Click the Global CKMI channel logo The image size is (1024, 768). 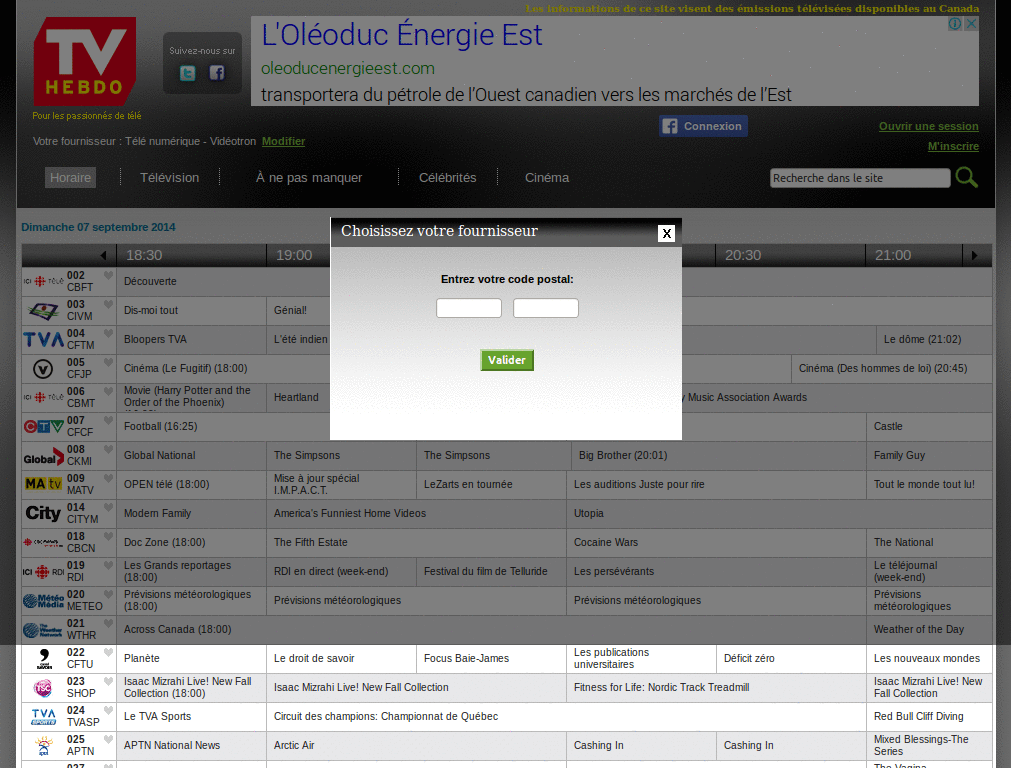tap(44, 456)
